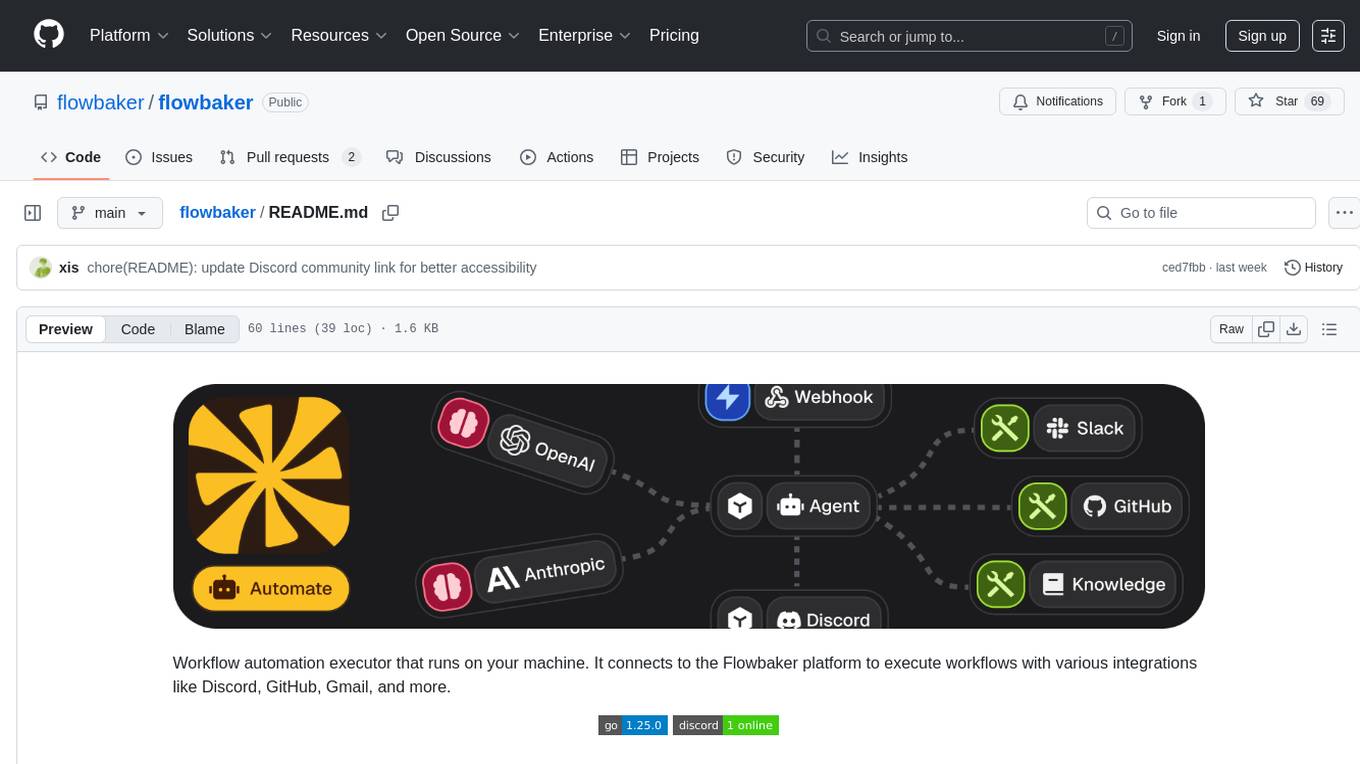Expand the Resources menu
Screen dimensions: 1360x764
tap(339, 35)
